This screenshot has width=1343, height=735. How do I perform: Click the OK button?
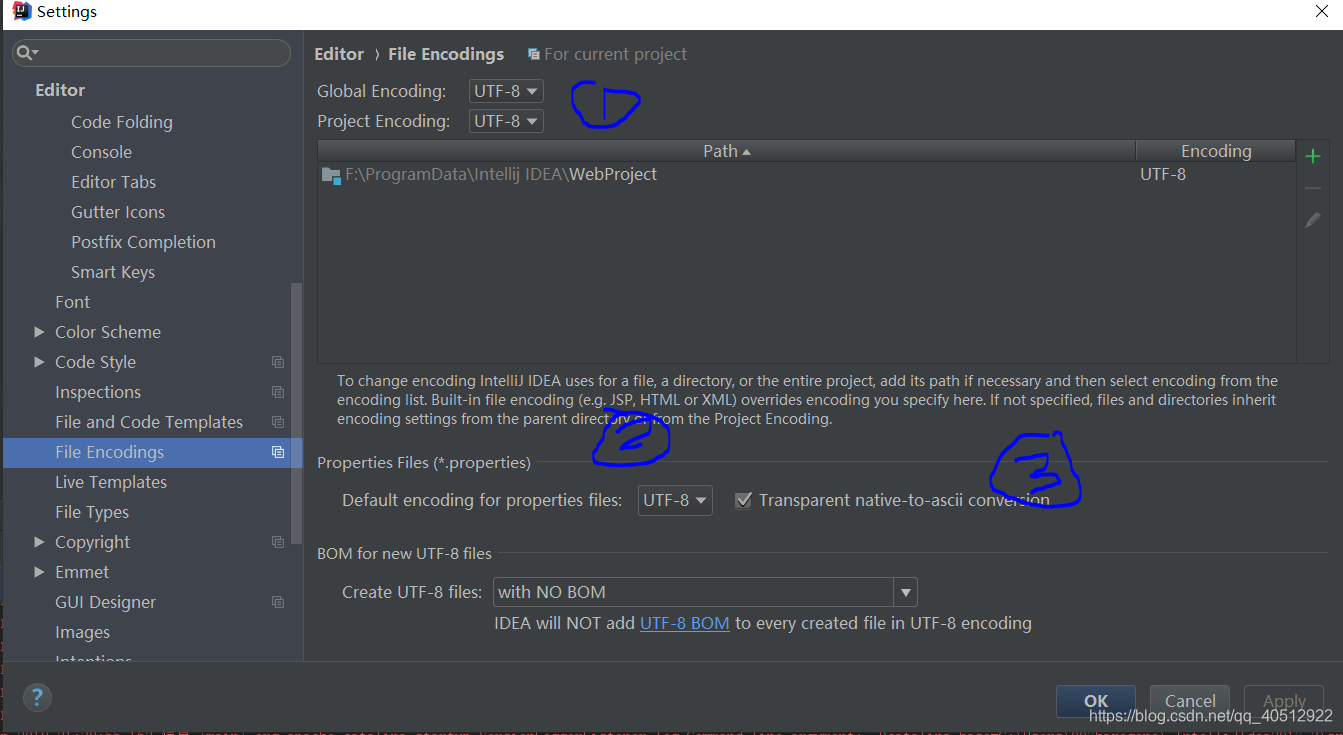[x=1096, y=700]
